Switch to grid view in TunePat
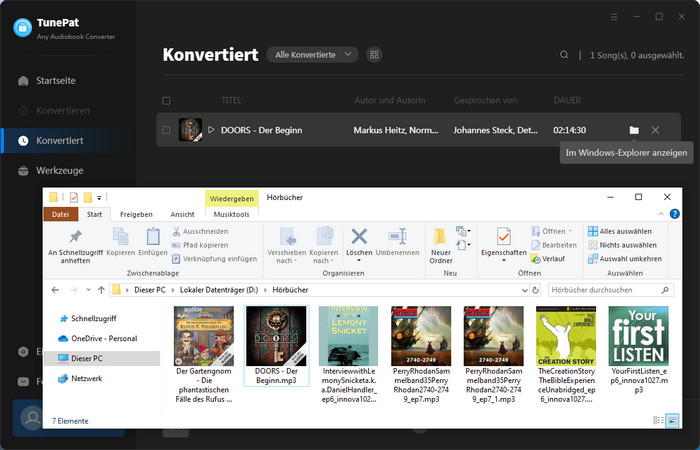 click(x=374, y=55)
